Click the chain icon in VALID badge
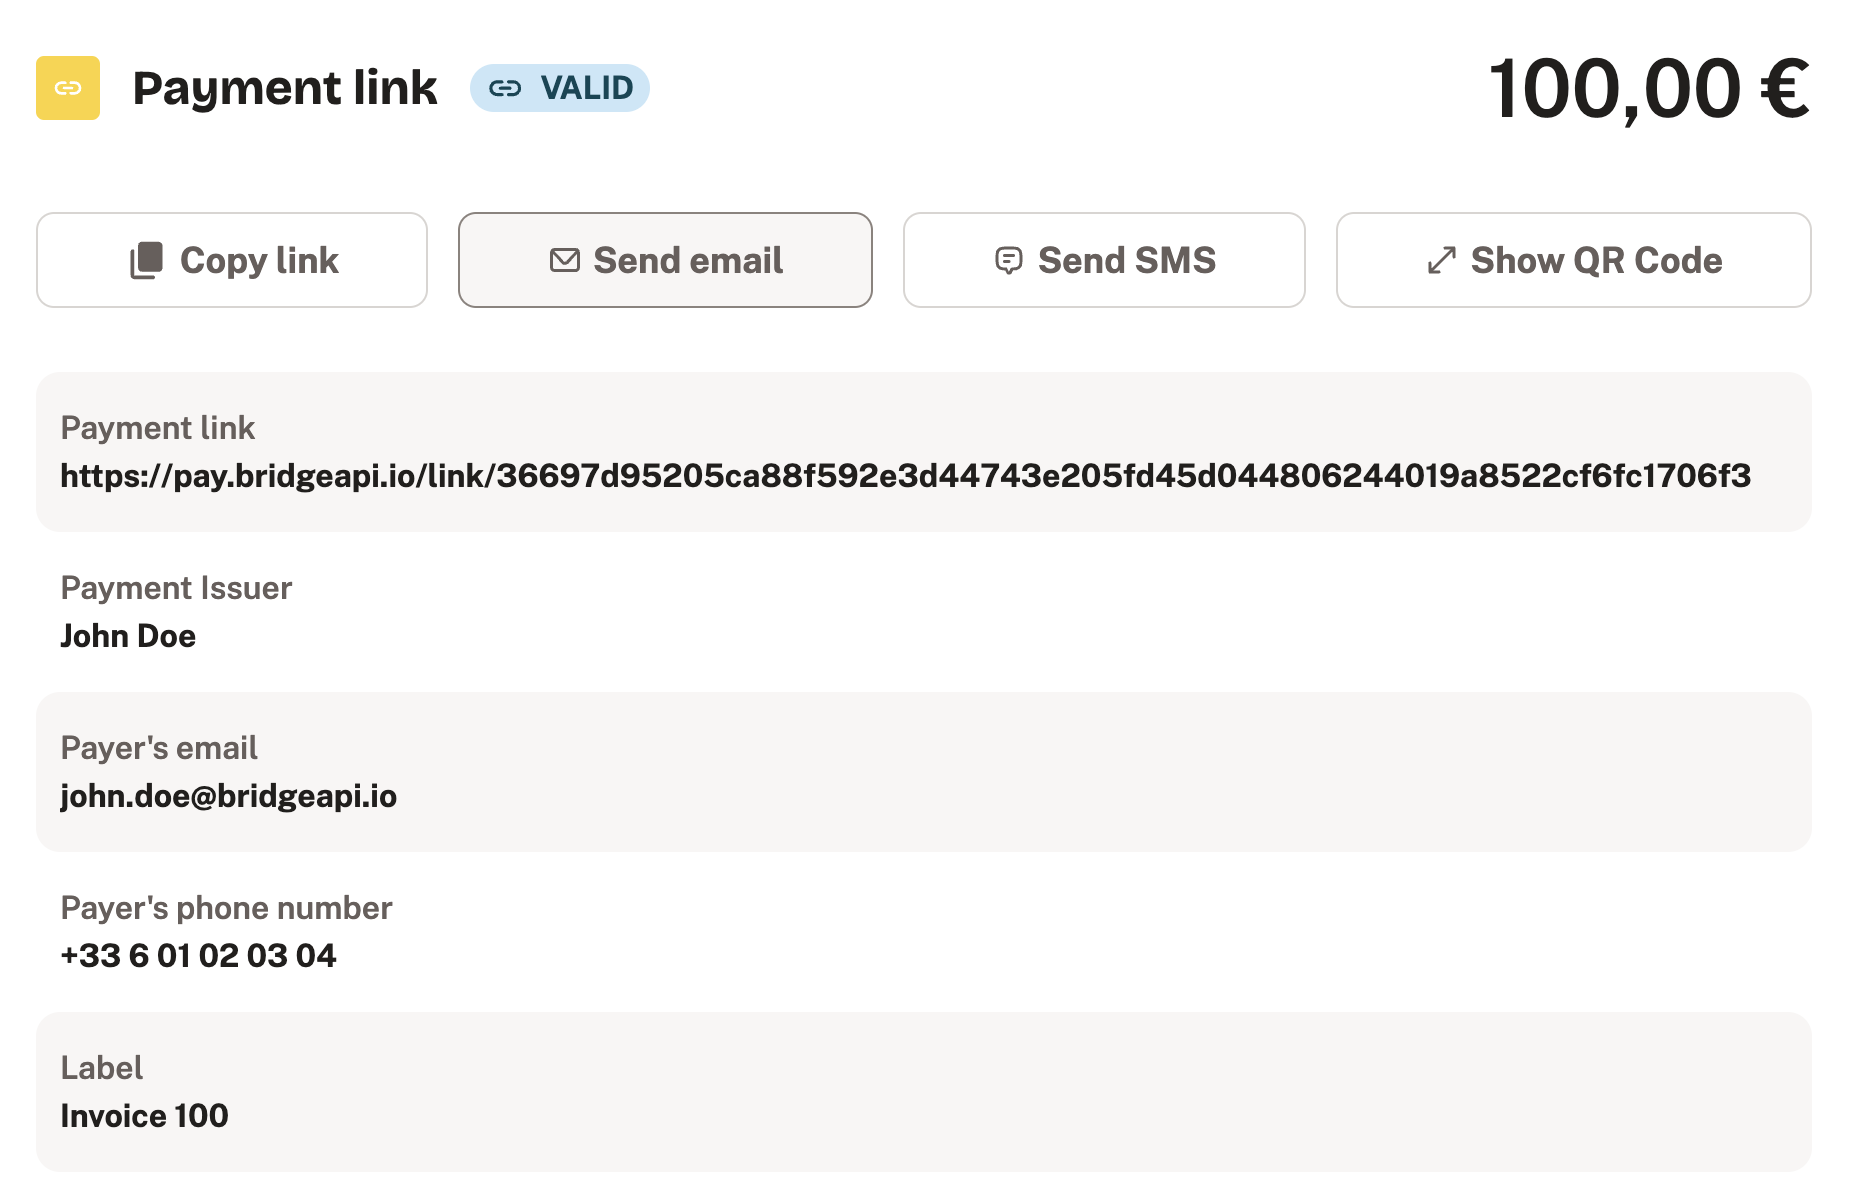1858x1188 pixels. tap(505, 88)
